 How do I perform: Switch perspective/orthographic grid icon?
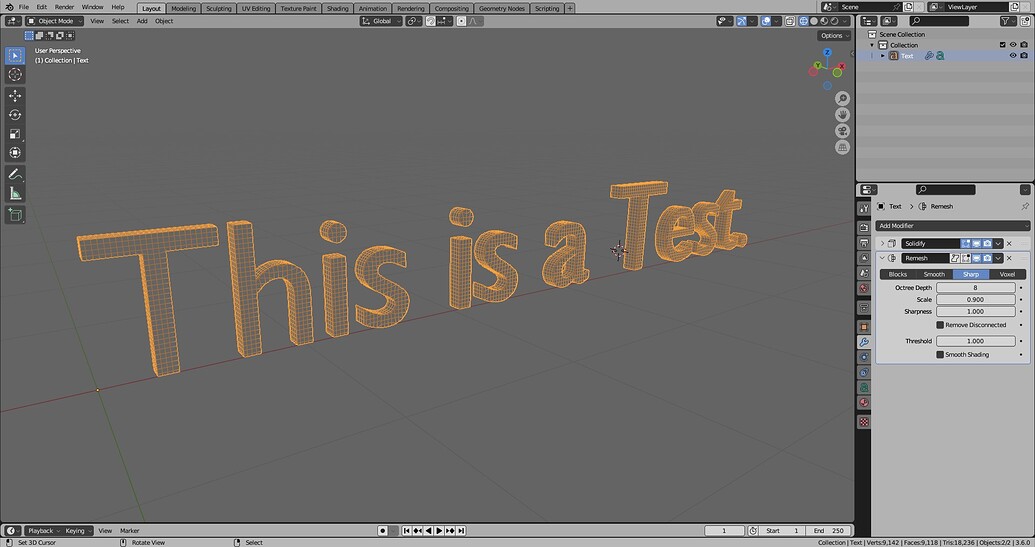(x=842, y=147)
